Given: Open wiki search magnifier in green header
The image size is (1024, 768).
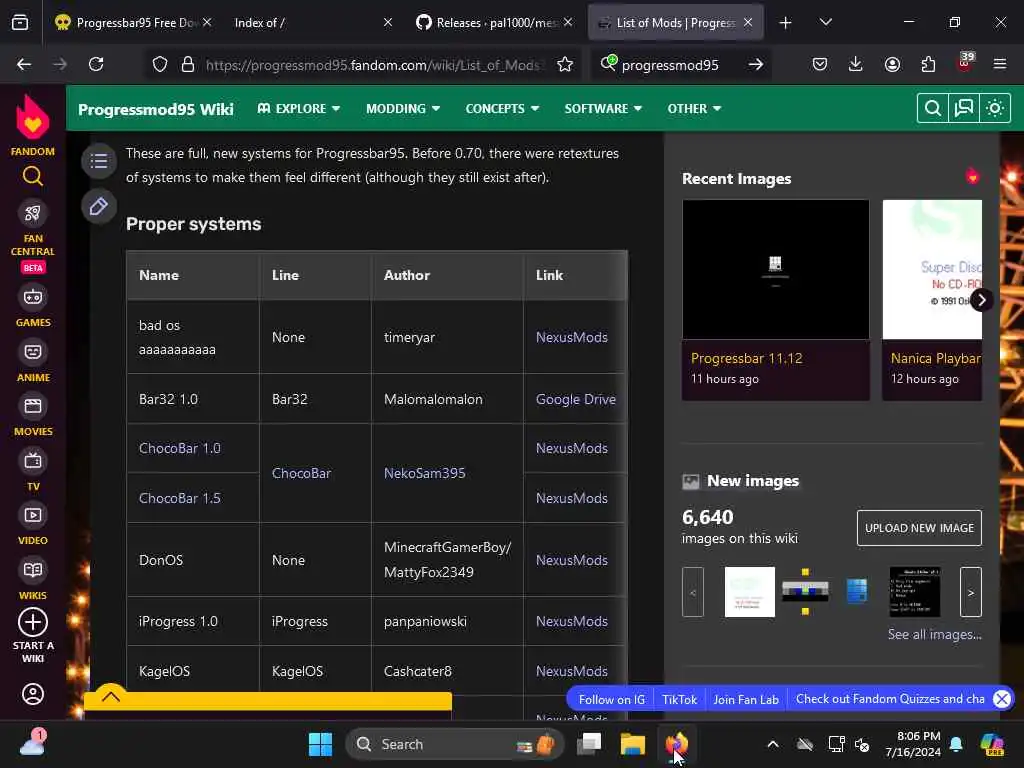Looking at the screenshot, I should pos(933,108).
